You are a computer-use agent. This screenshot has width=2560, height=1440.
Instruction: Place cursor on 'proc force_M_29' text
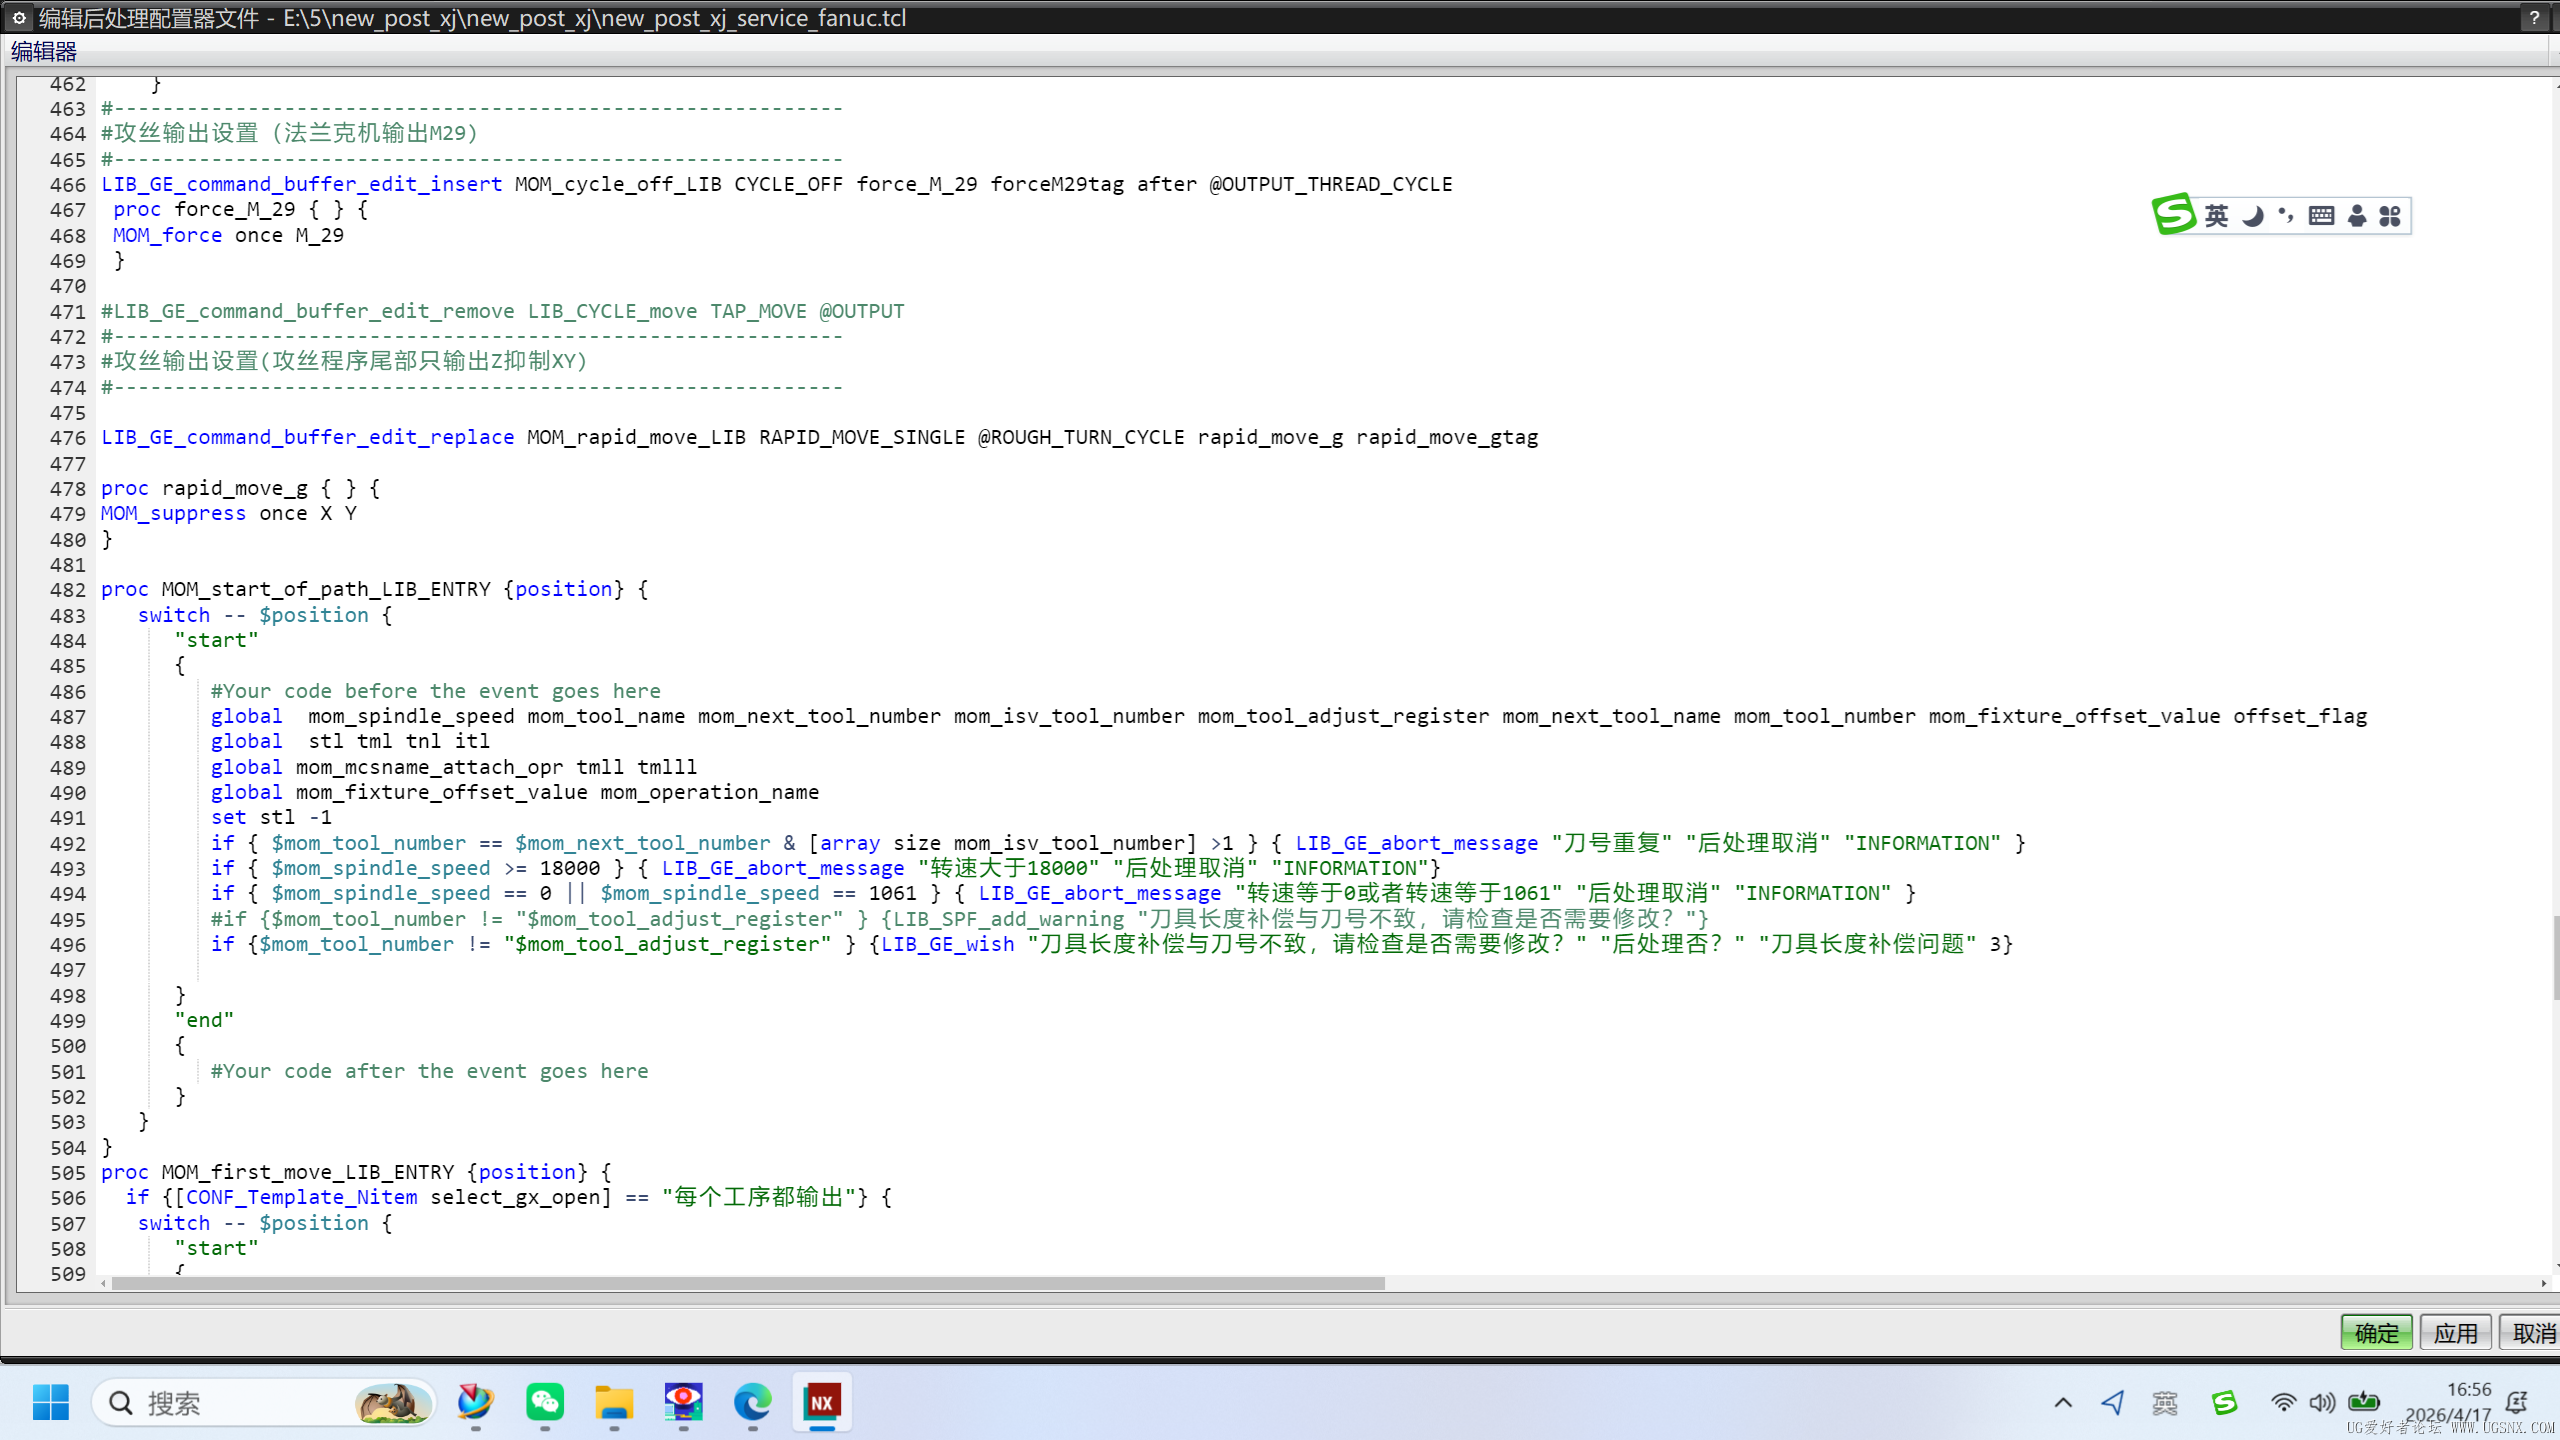point(204,210)
